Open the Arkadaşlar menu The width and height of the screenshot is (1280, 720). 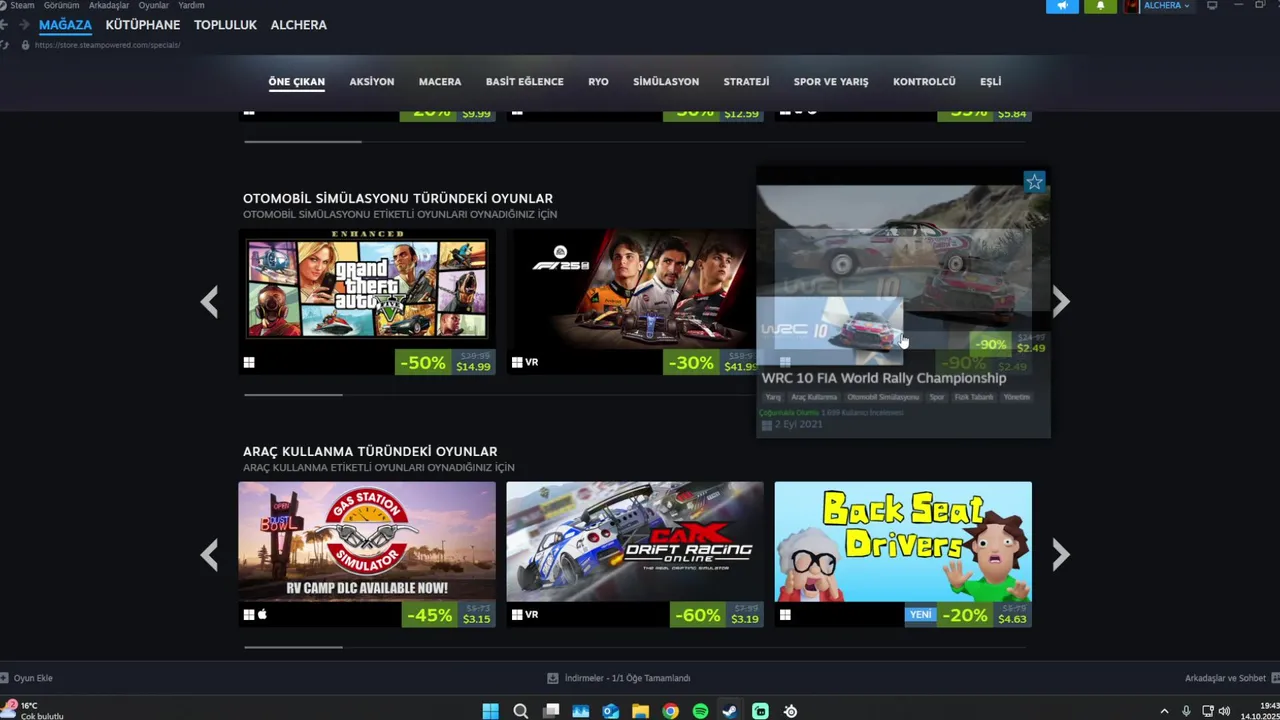pyautogui.click(x=109, y=5)
